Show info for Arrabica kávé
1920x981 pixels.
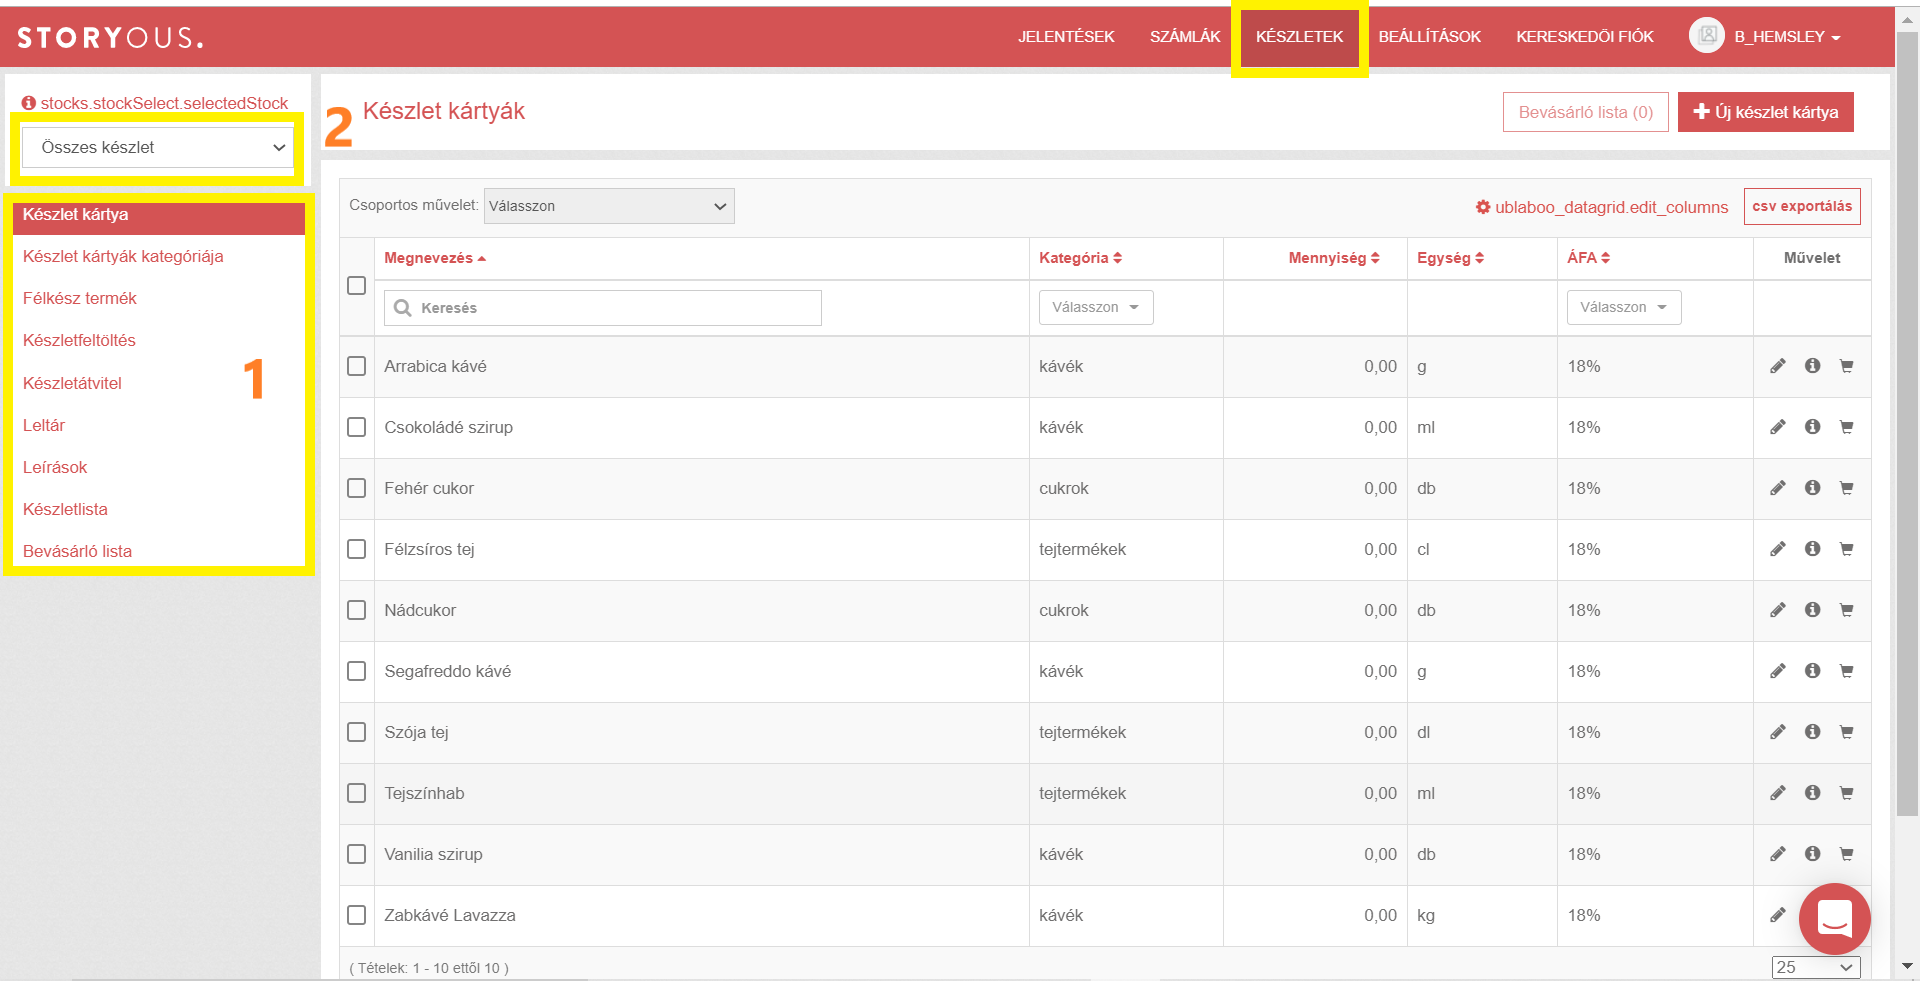(x=1812, y=366)
